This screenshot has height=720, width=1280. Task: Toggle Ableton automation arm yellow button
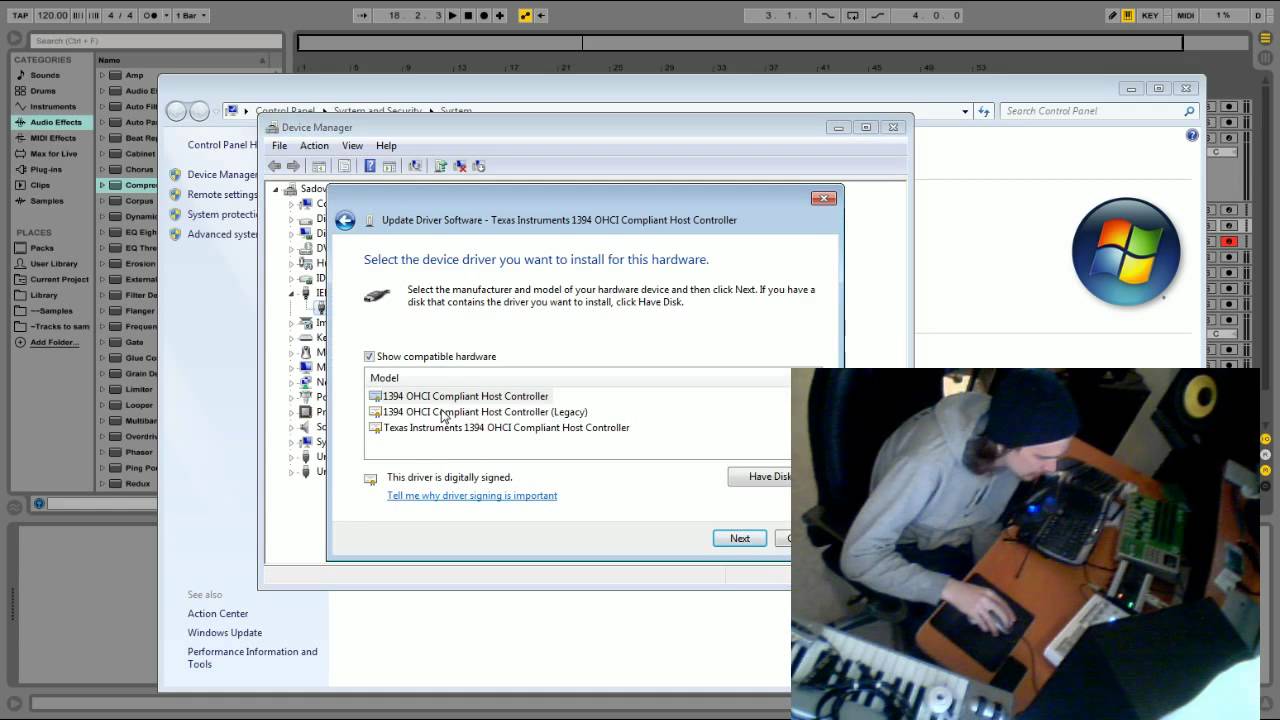pyautogui.click(x=525, y=15)
